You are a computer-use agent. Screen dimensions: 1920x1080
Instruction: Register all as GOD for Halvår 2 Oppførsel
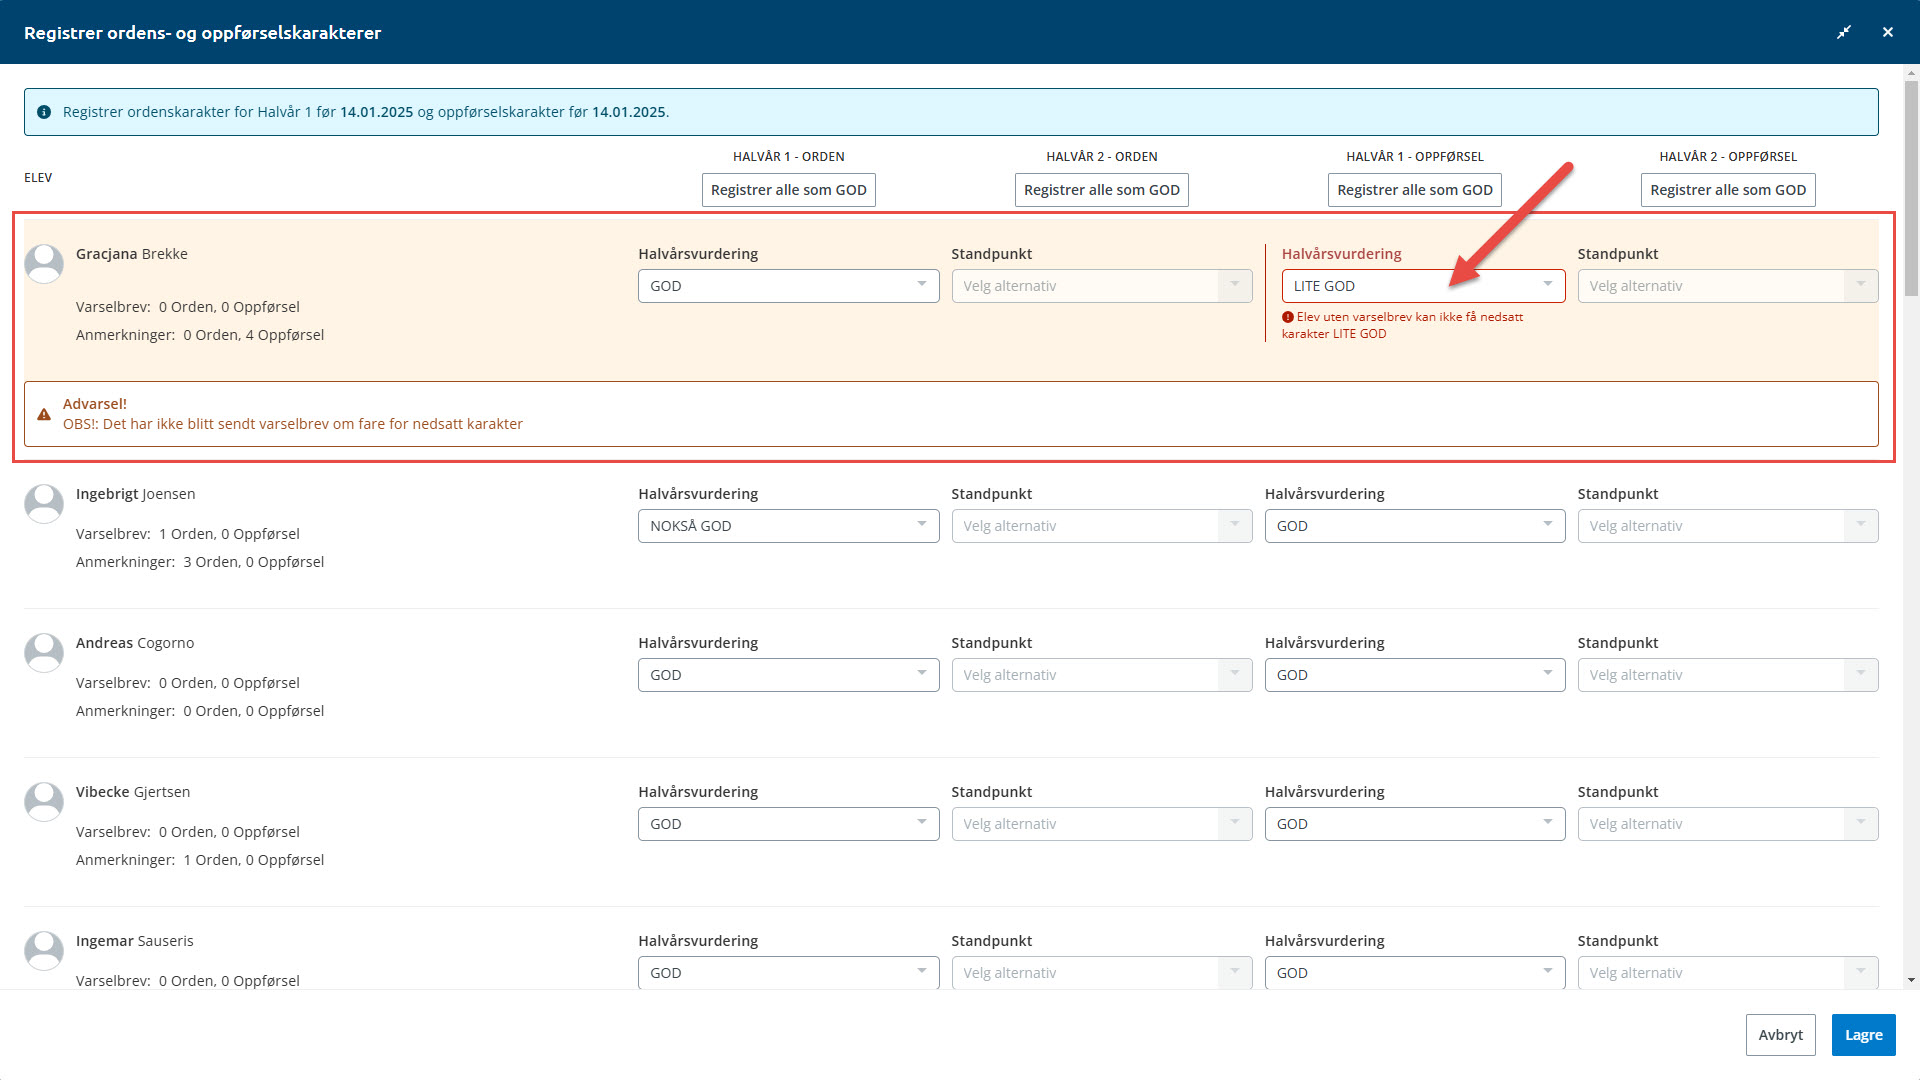1727,190
